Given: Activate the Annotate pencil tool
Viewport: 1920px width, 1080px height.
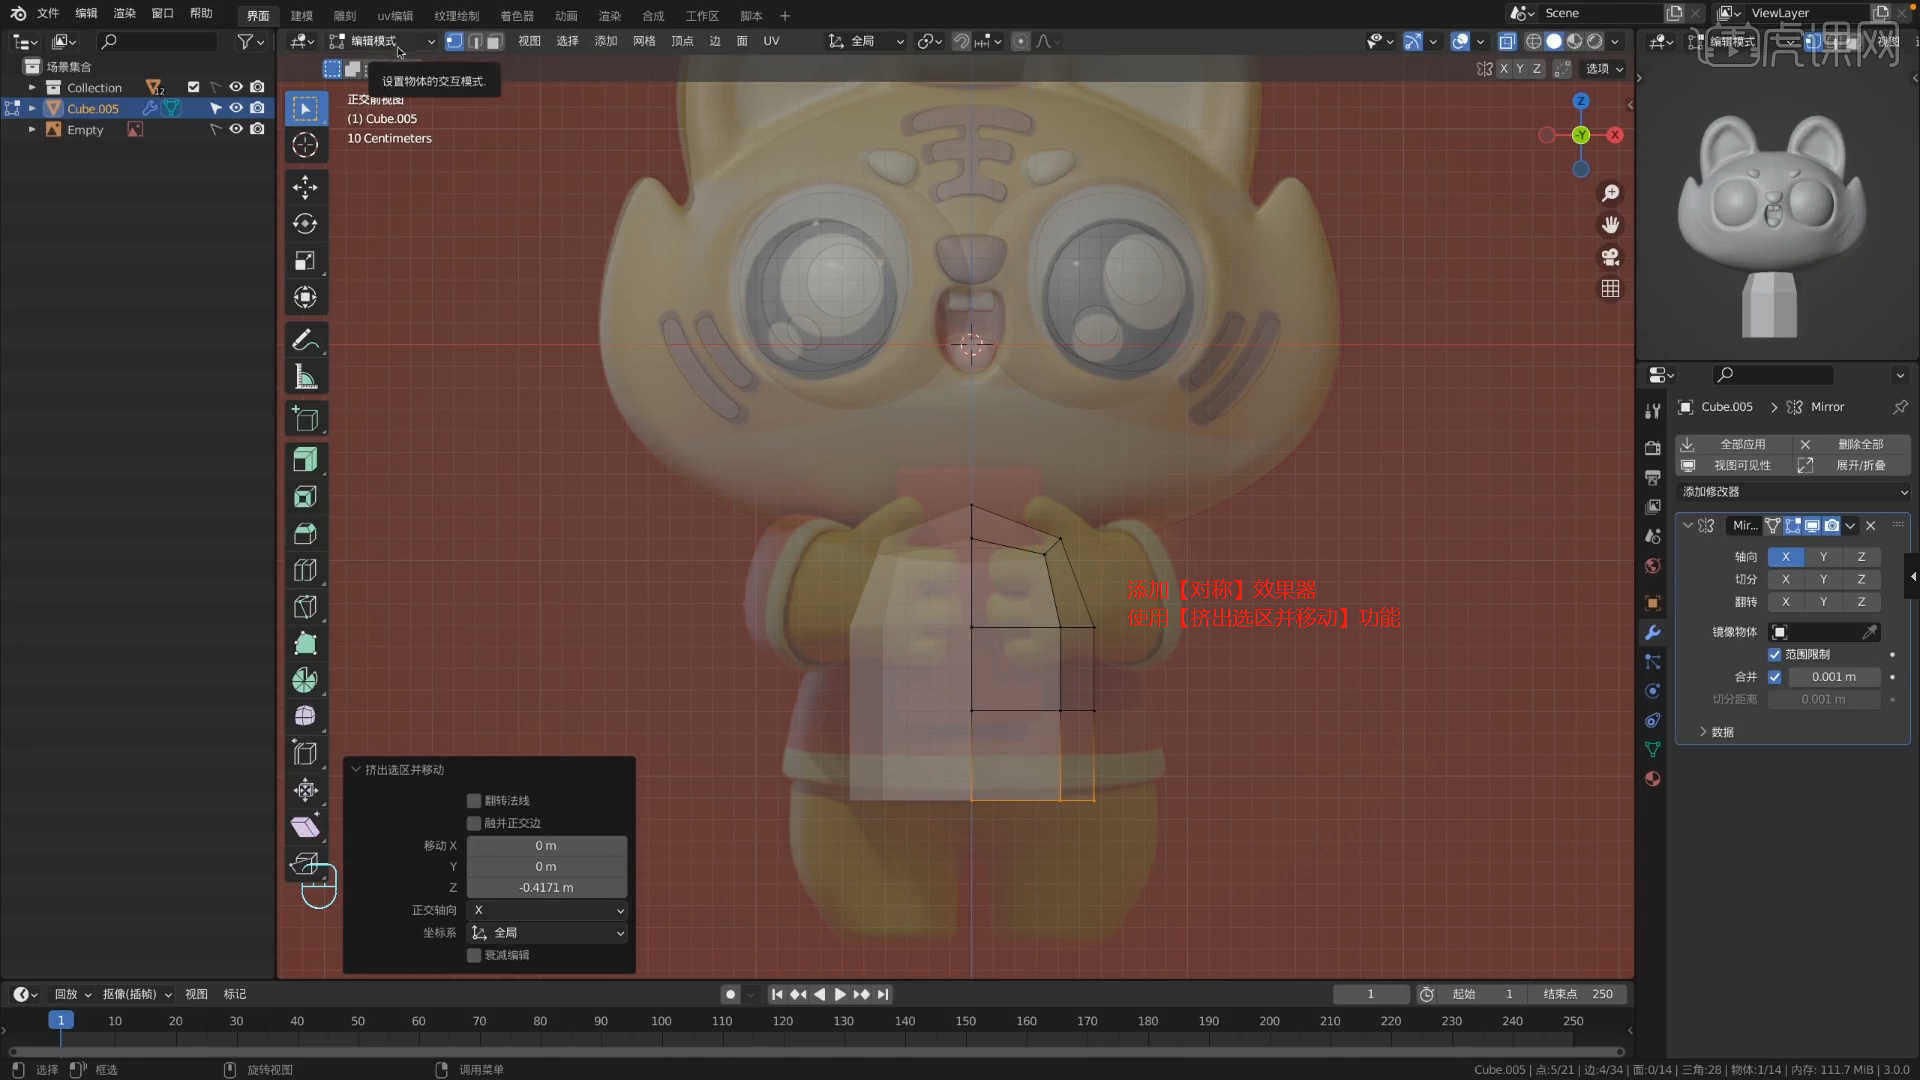Looking at the screenshot, I should 305,340.
